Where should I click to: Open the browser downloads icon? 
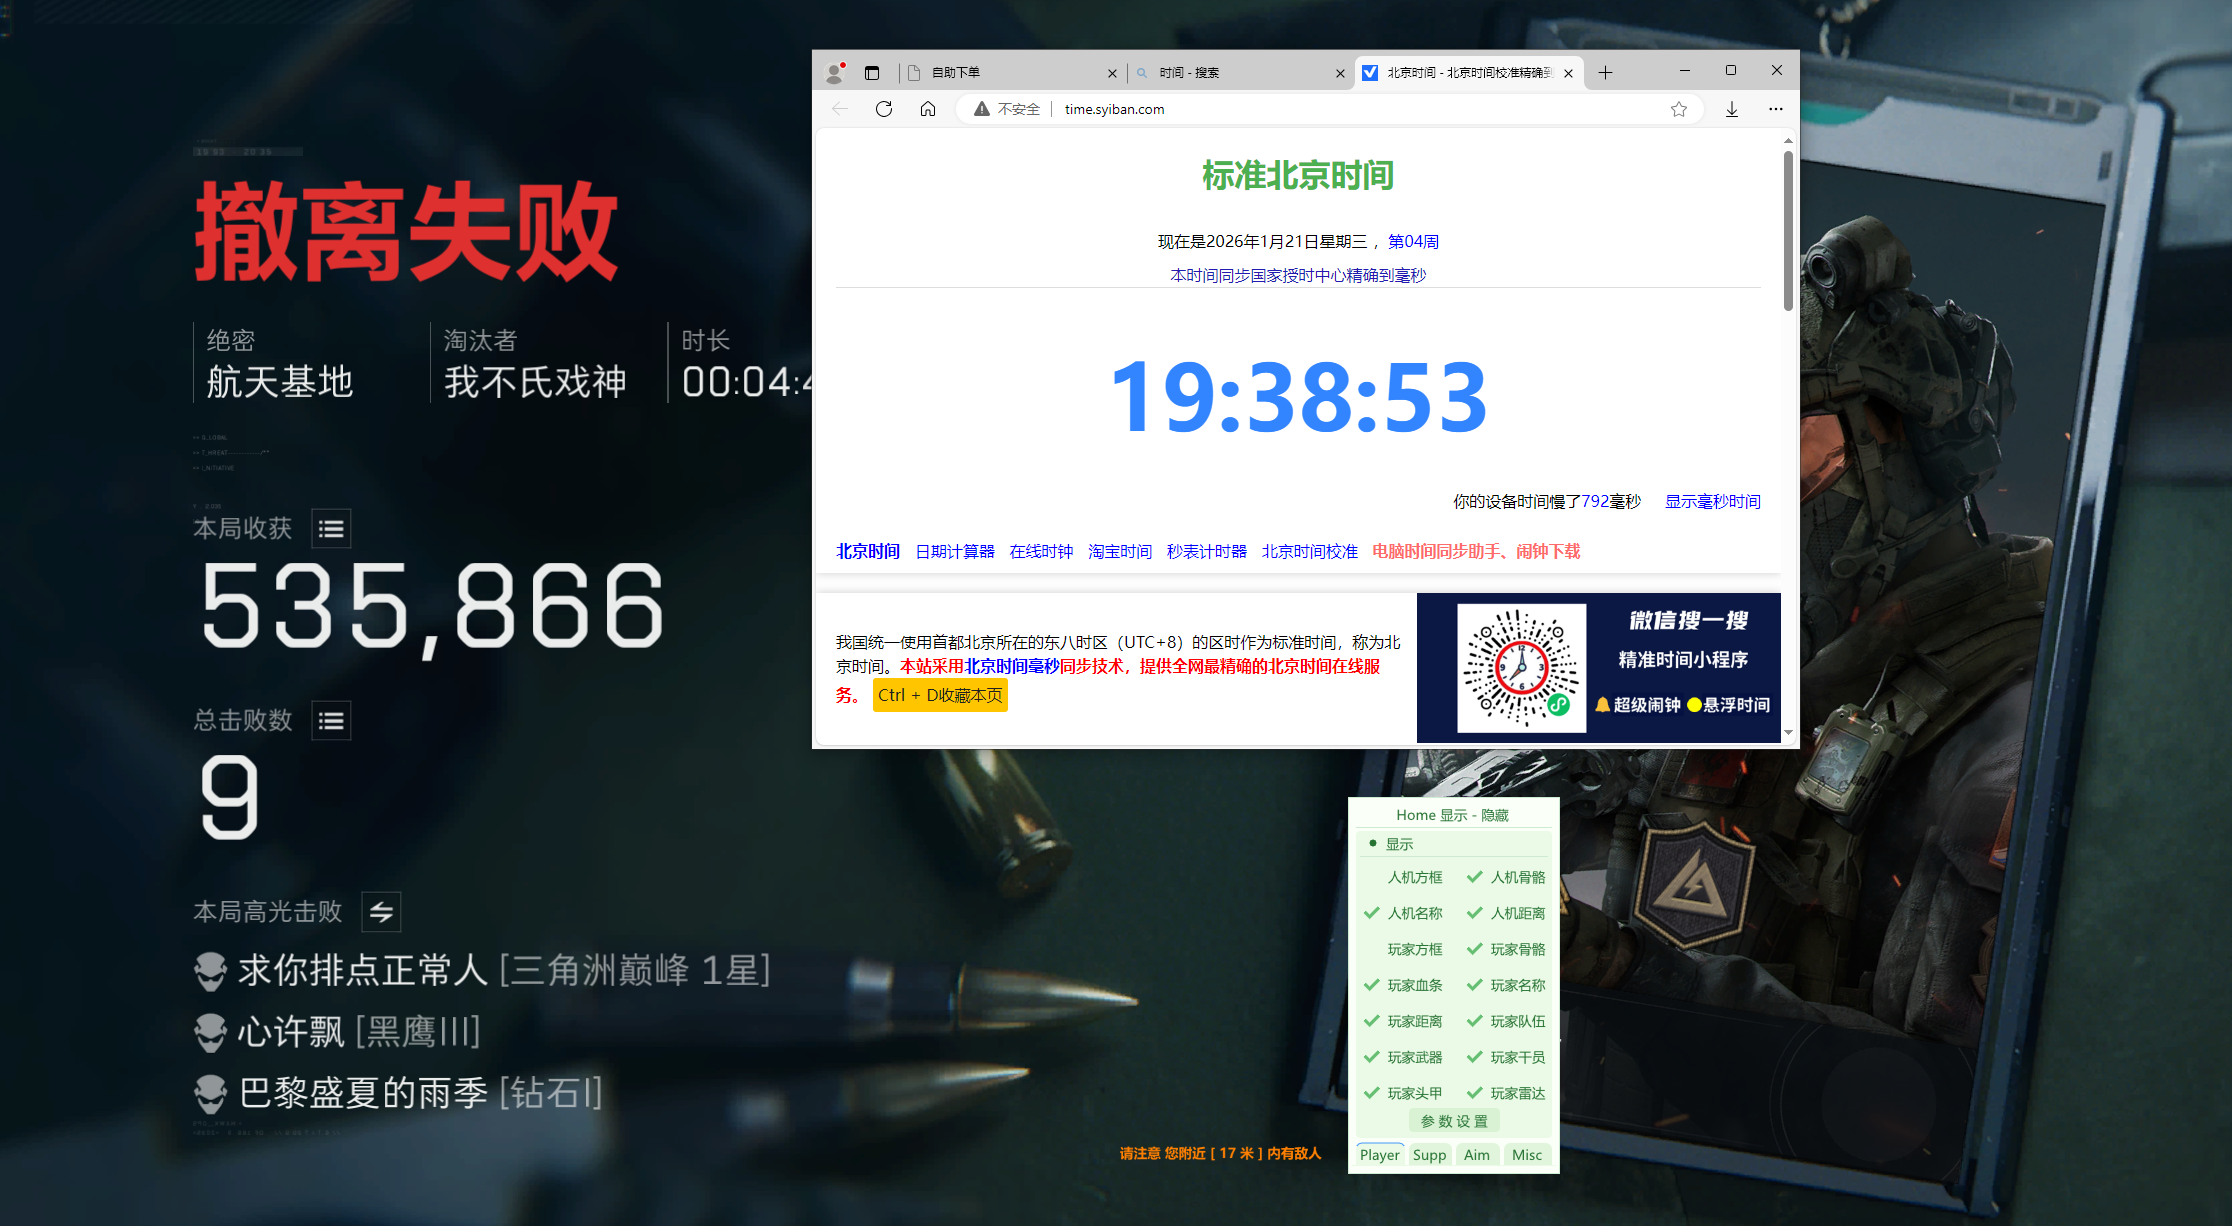coord(1732,109)
